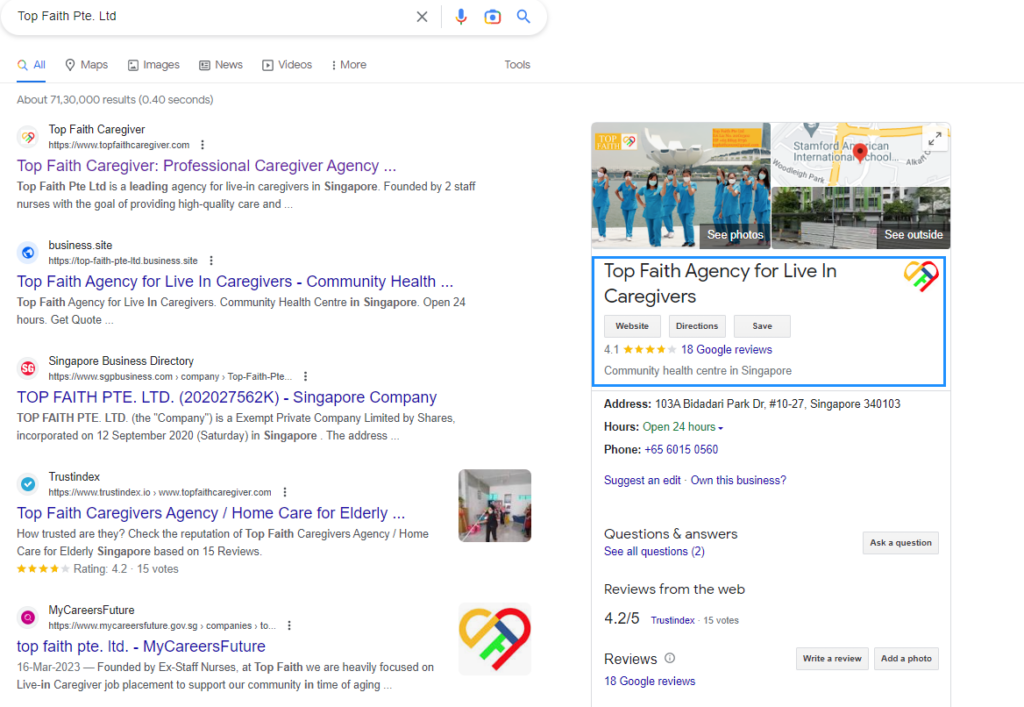Start voice search with the microphone icon

(461, 16)
